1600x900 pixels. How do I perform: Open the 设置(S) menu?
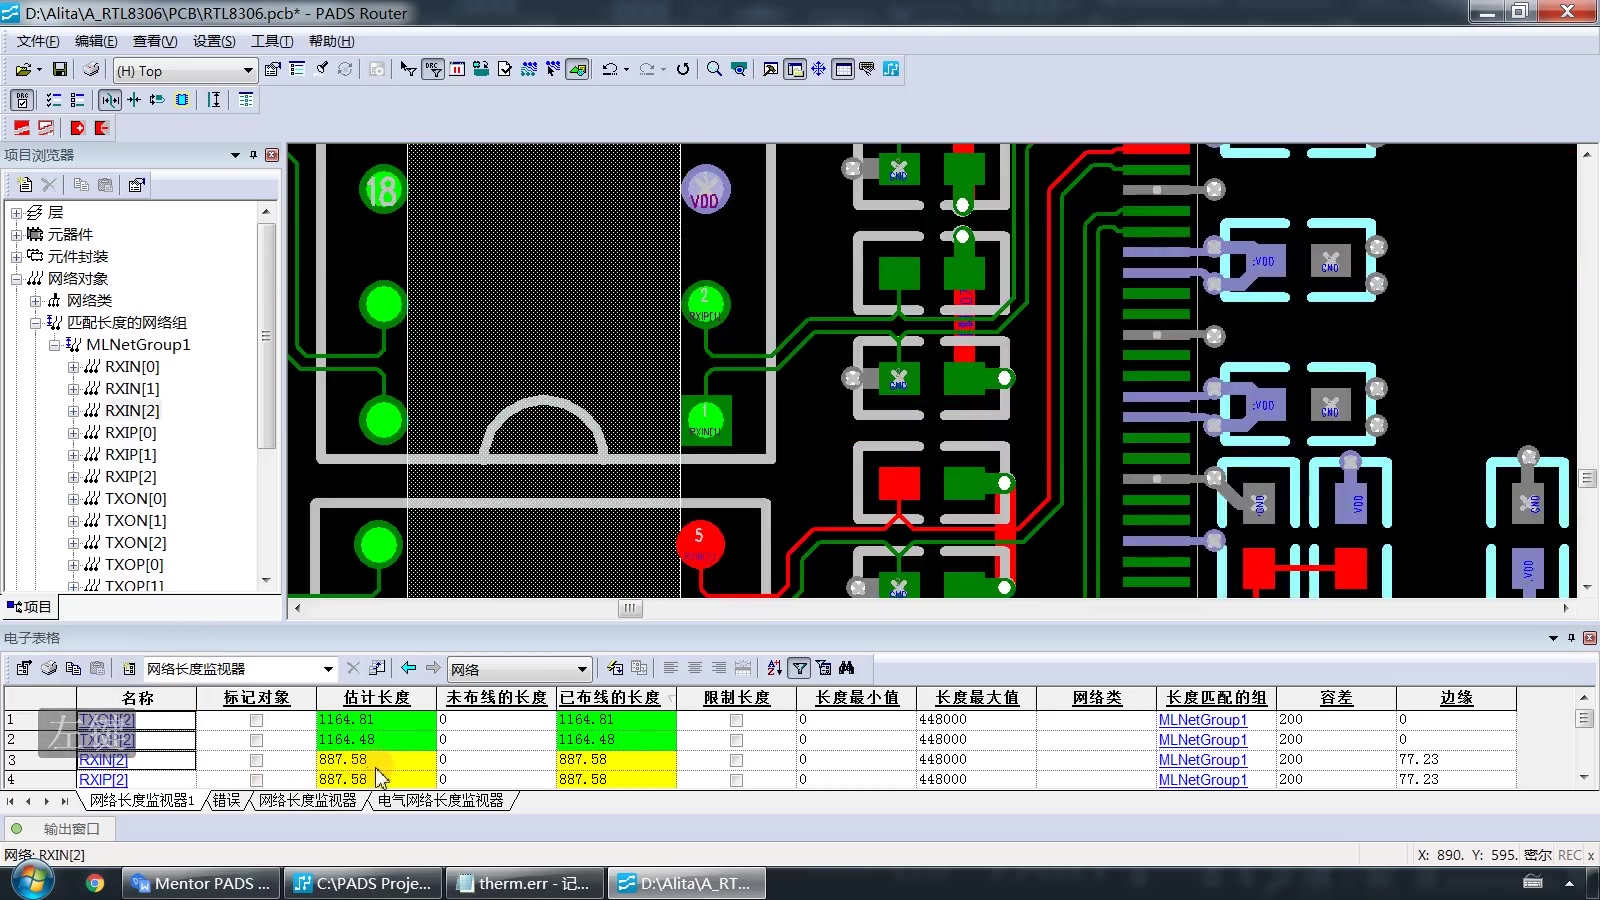click(214, 41)
